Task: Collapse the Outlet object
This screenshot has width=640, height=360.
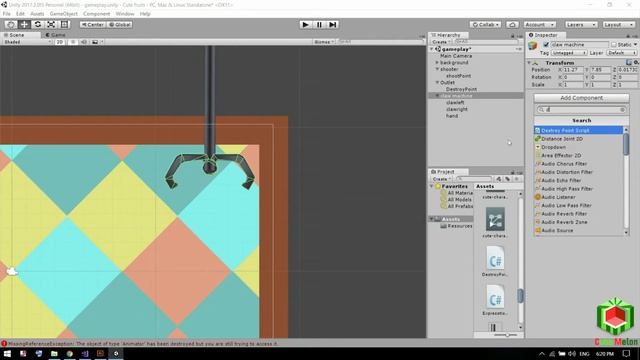Action: coord(437,82)
